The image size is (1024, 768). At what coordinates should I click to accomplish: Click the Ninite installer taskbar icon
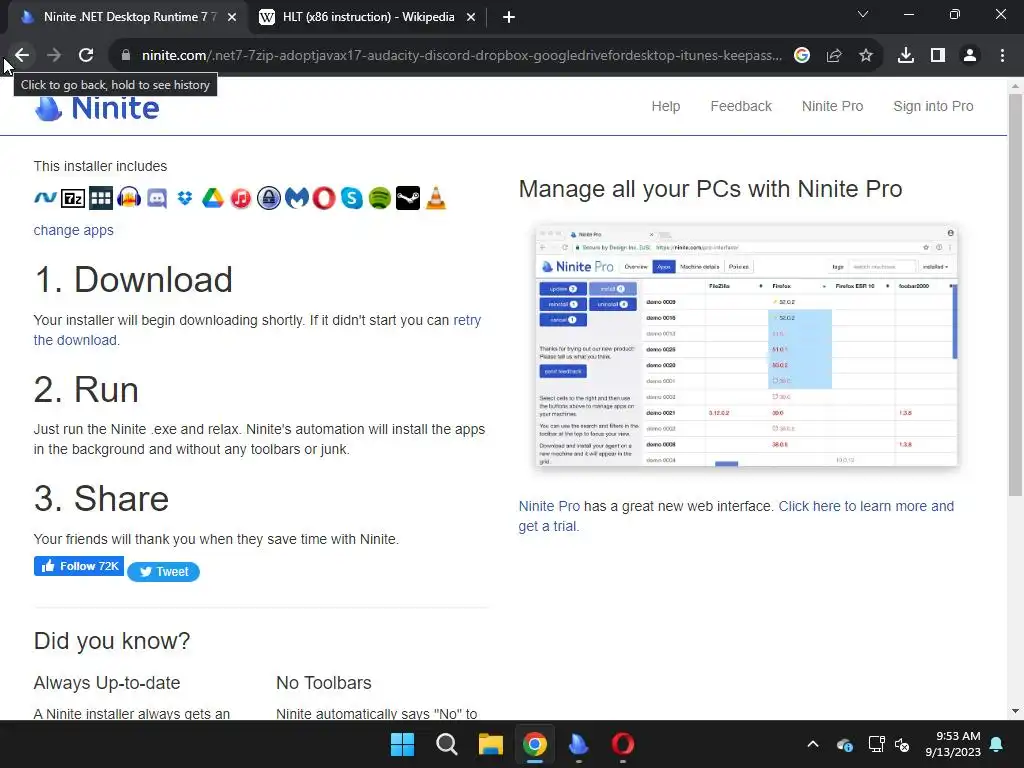[579, 744]
